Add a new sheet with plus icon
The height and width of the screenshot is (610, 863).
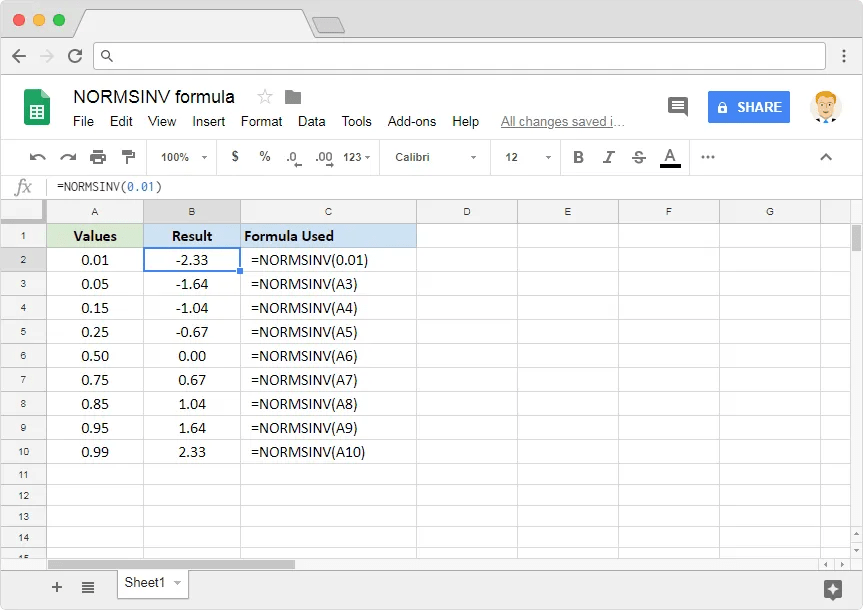tap(57, 587)
